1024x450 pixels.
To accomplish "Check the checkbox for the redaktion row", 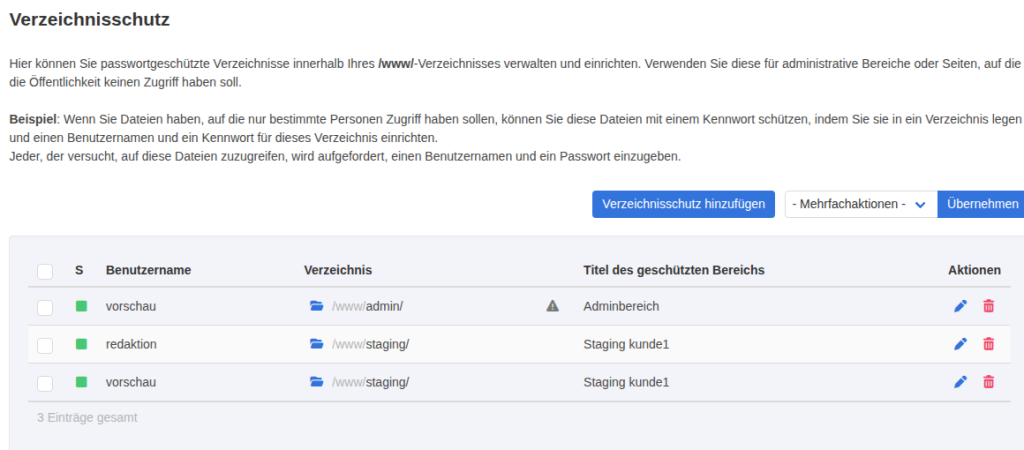I will click(x=45, y=345).
